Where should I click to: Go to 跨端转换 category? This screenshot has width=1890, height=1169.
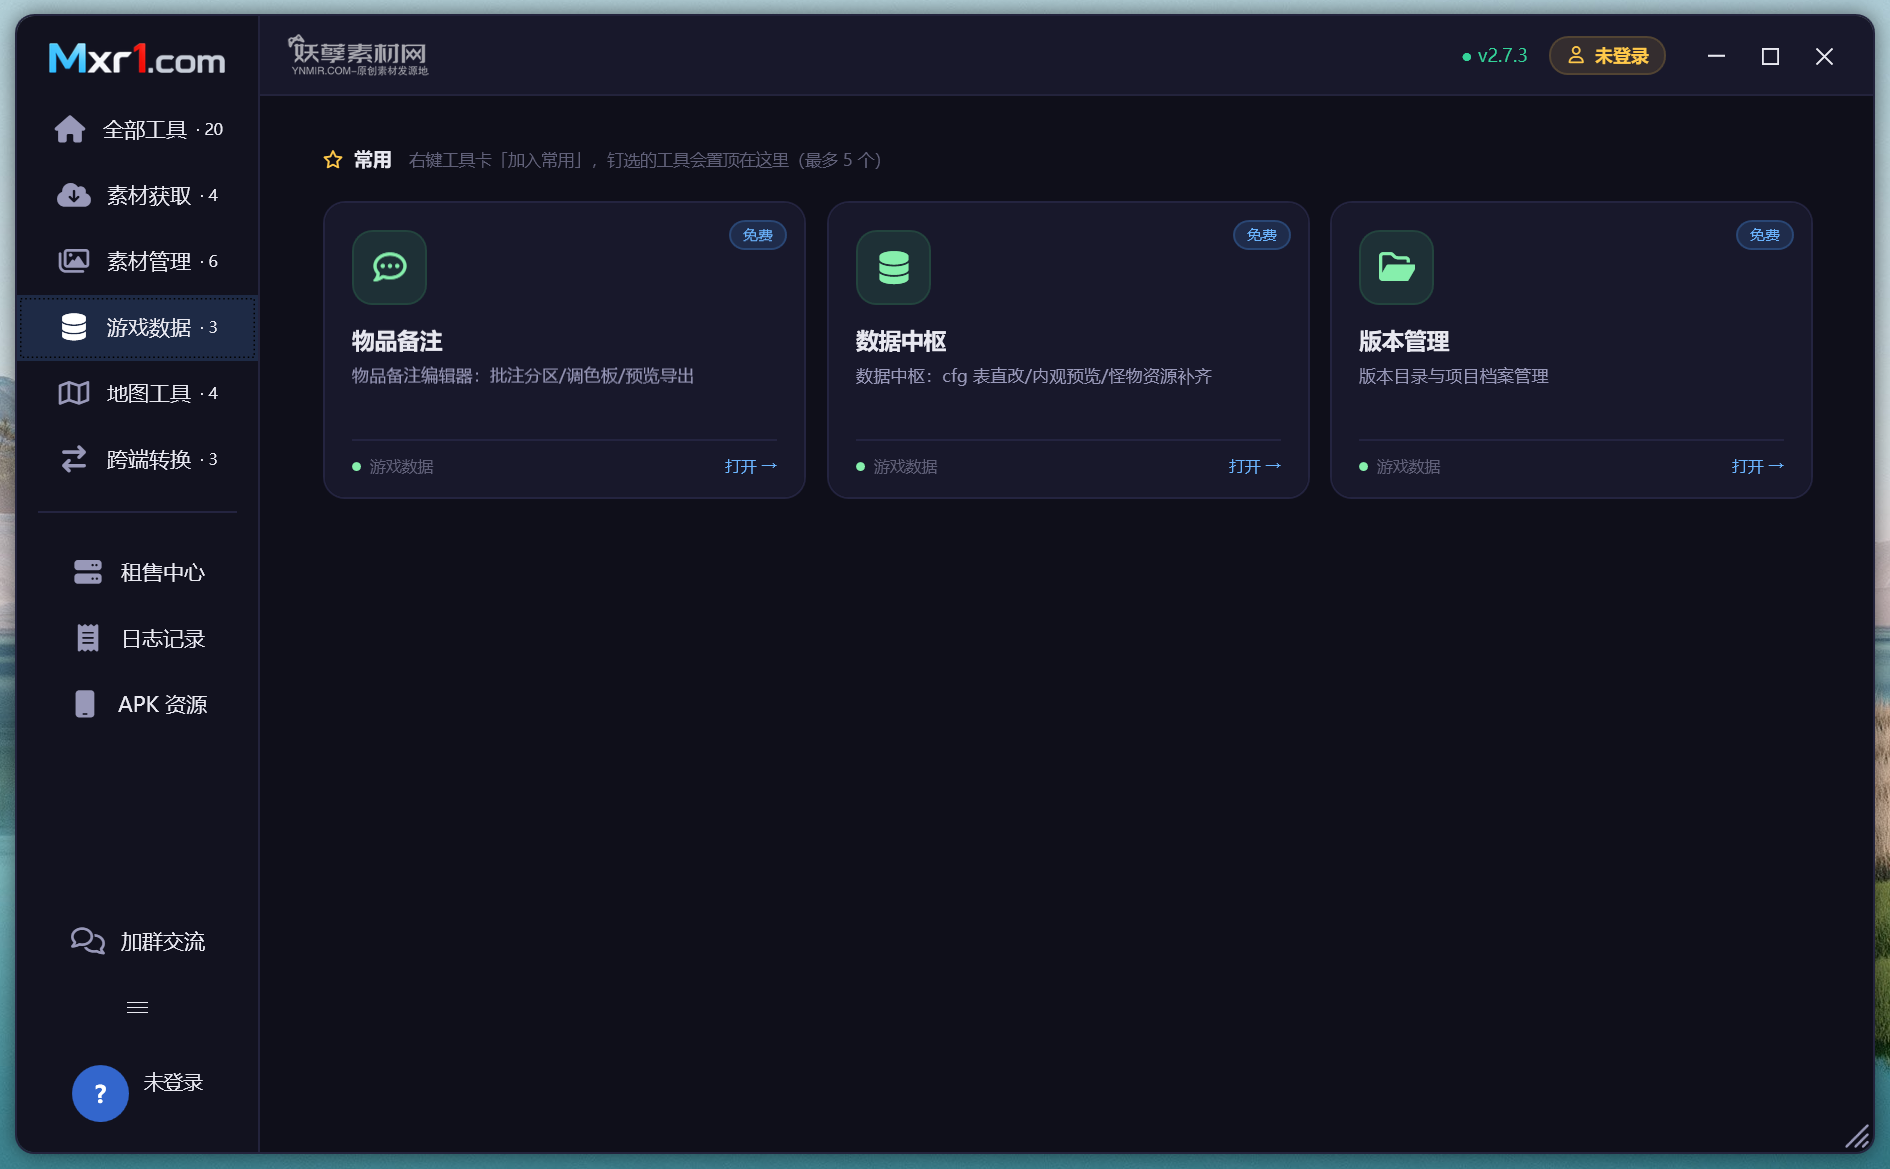137,459
